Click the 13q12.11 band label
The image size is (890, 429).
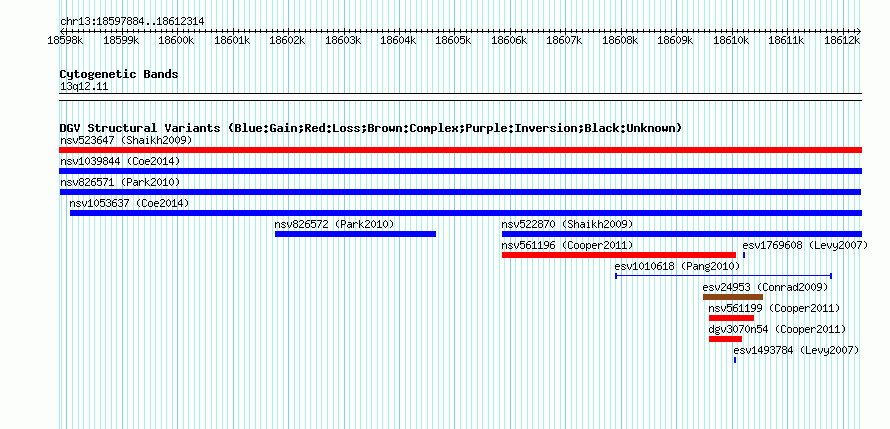click(84, 87)
